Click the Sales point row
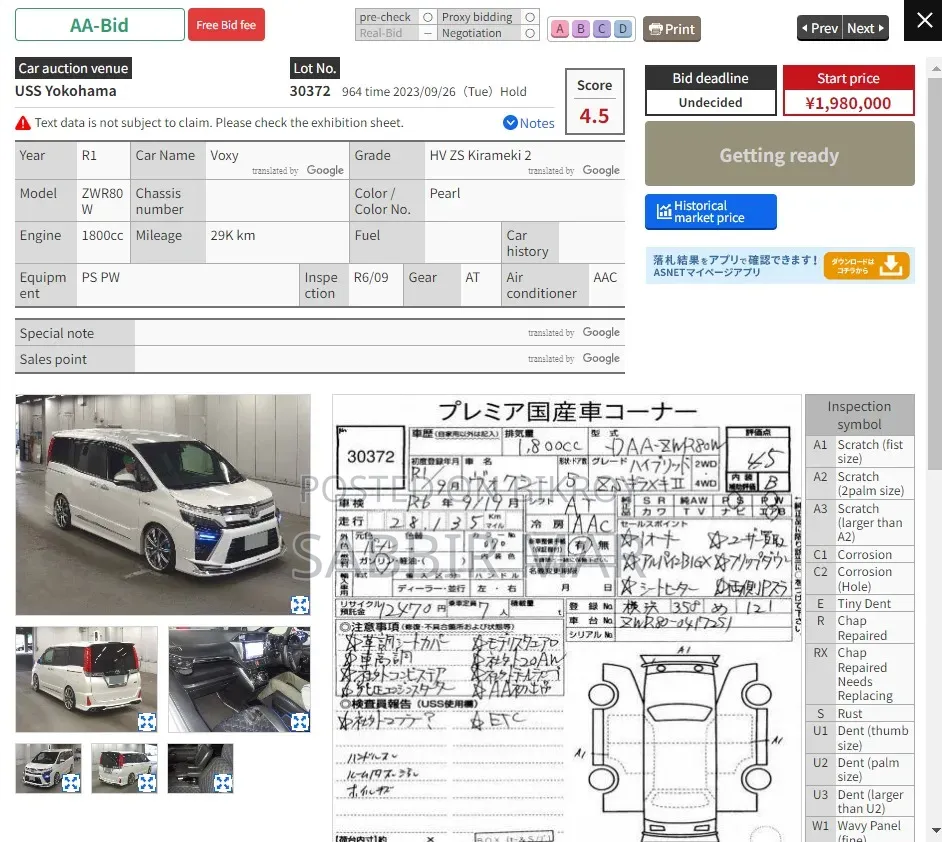The height and width of the screenshot is (842, 942). tap(320, 359)
